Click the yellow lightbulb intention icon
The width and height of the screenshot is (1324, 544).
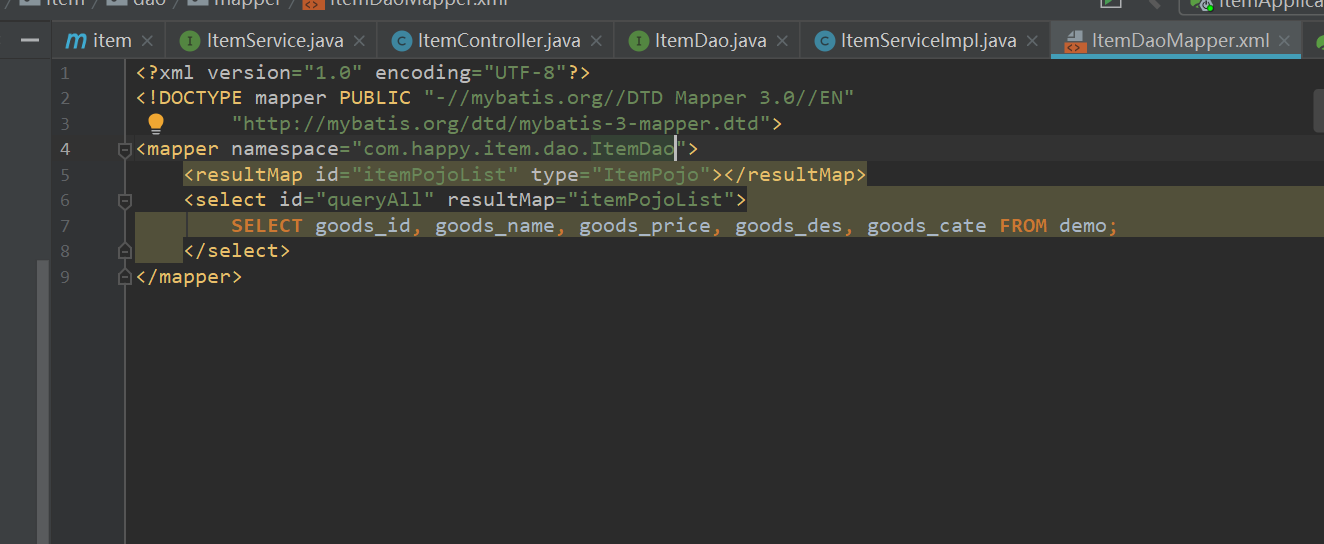[x=155, y=124]
